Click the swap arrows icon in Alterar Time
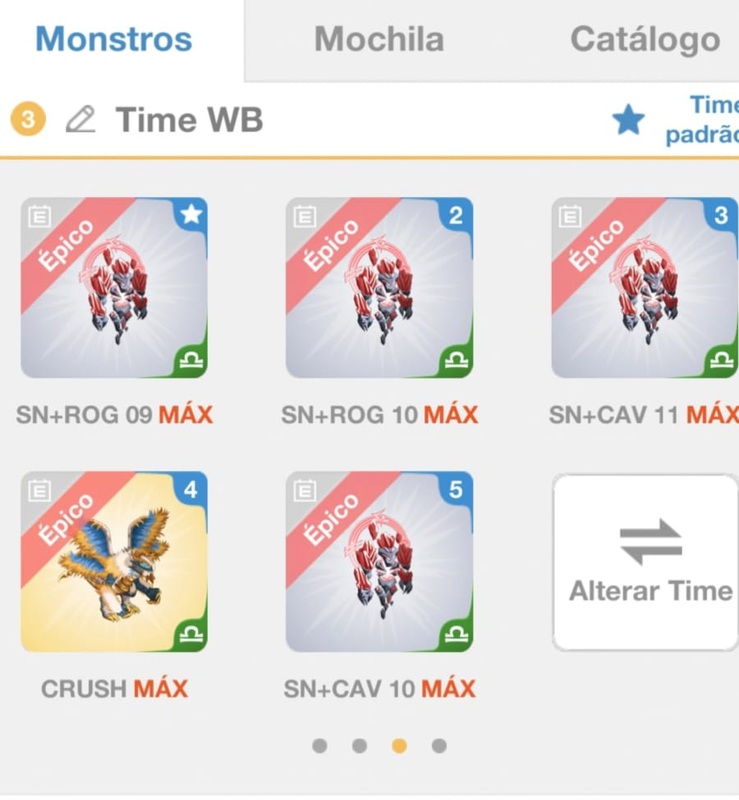 pyautogui.click(x=651, y=542)
